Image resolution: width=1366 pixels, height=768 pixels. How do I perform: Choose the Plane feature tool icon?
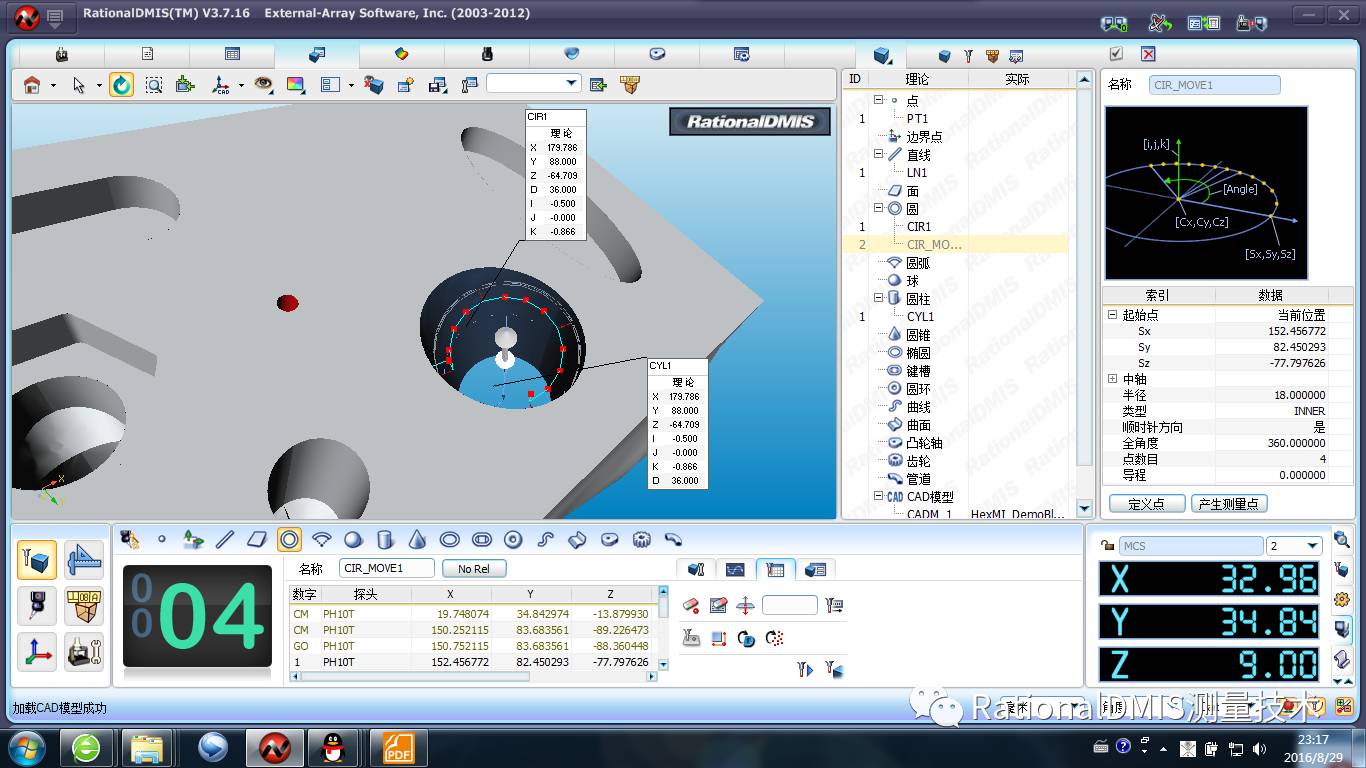[257, 540]
